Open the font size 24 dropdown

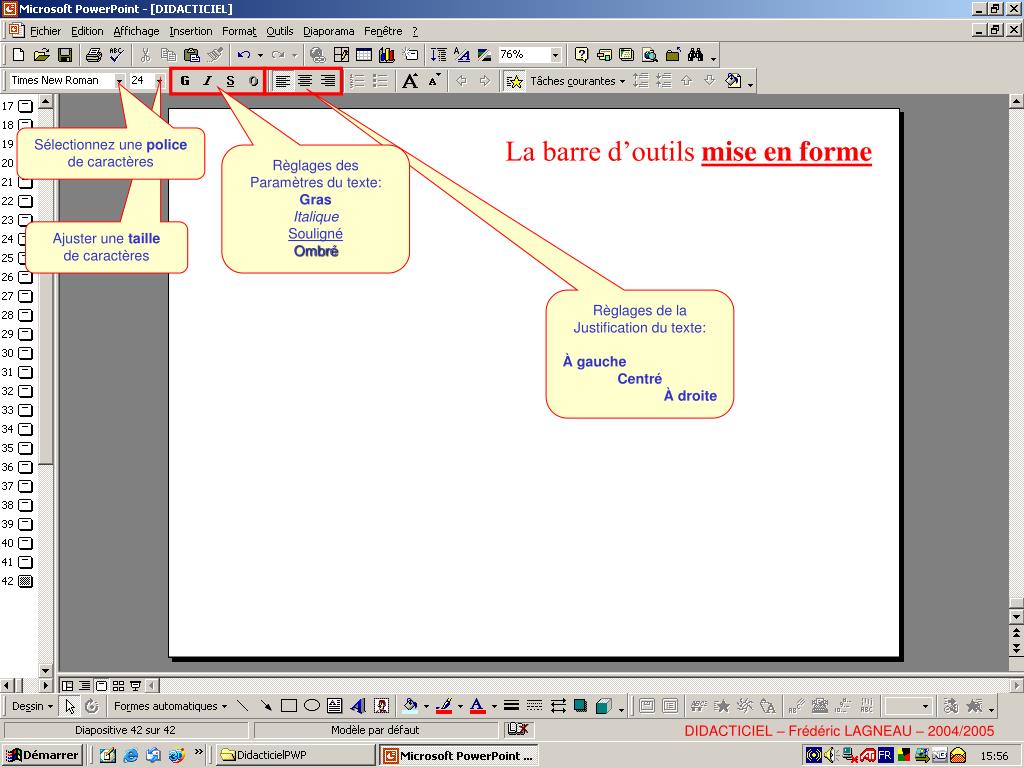[x=159, y=81]
